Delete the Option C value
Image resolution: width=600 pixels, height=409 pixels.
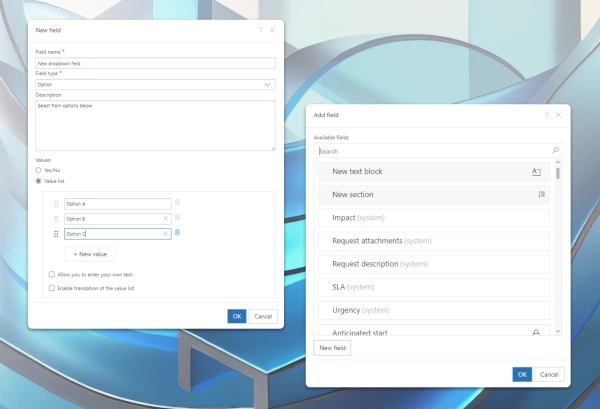click(177, 232)
